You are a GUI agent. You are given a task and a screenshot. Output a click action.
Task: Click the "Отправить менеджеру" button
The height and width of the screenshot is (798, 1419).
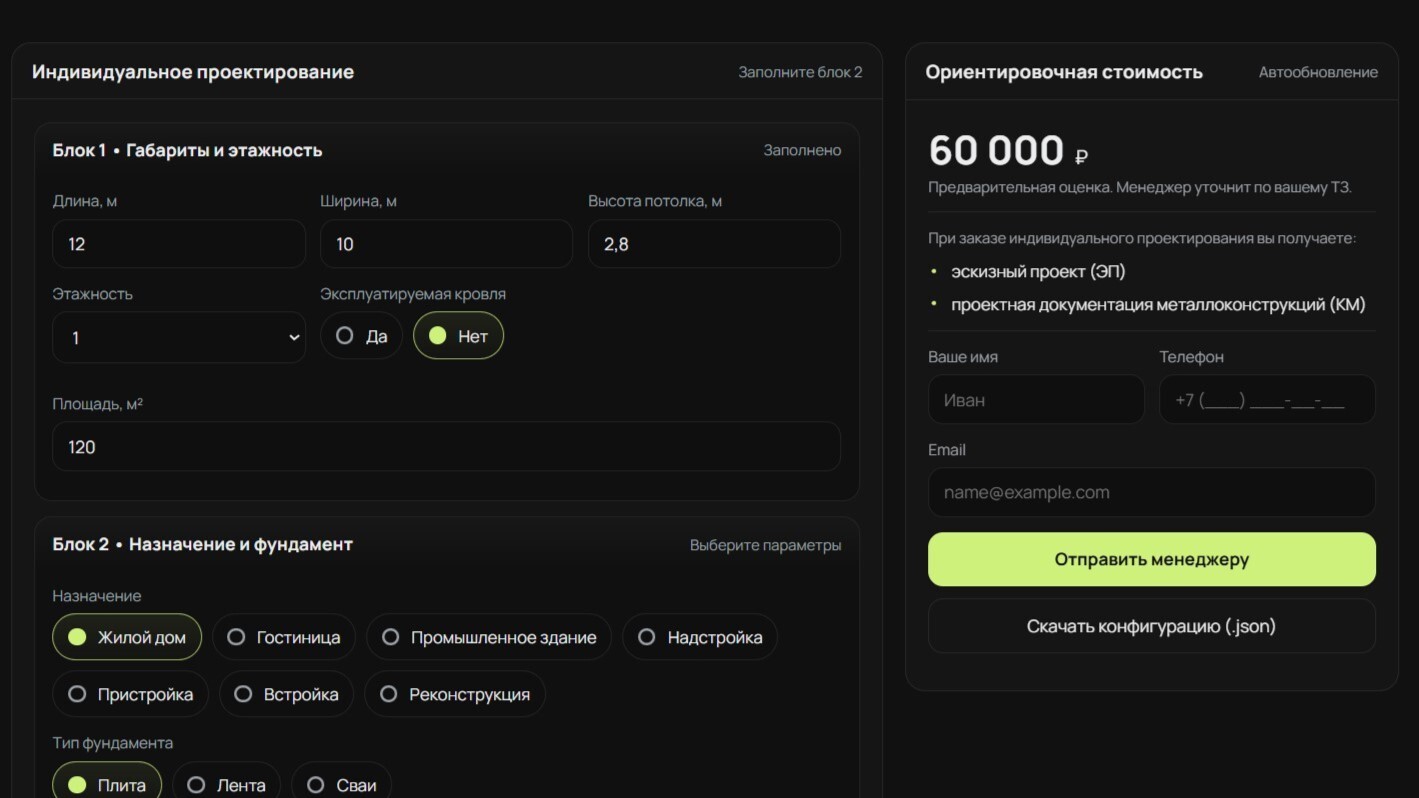[1151, 559]
